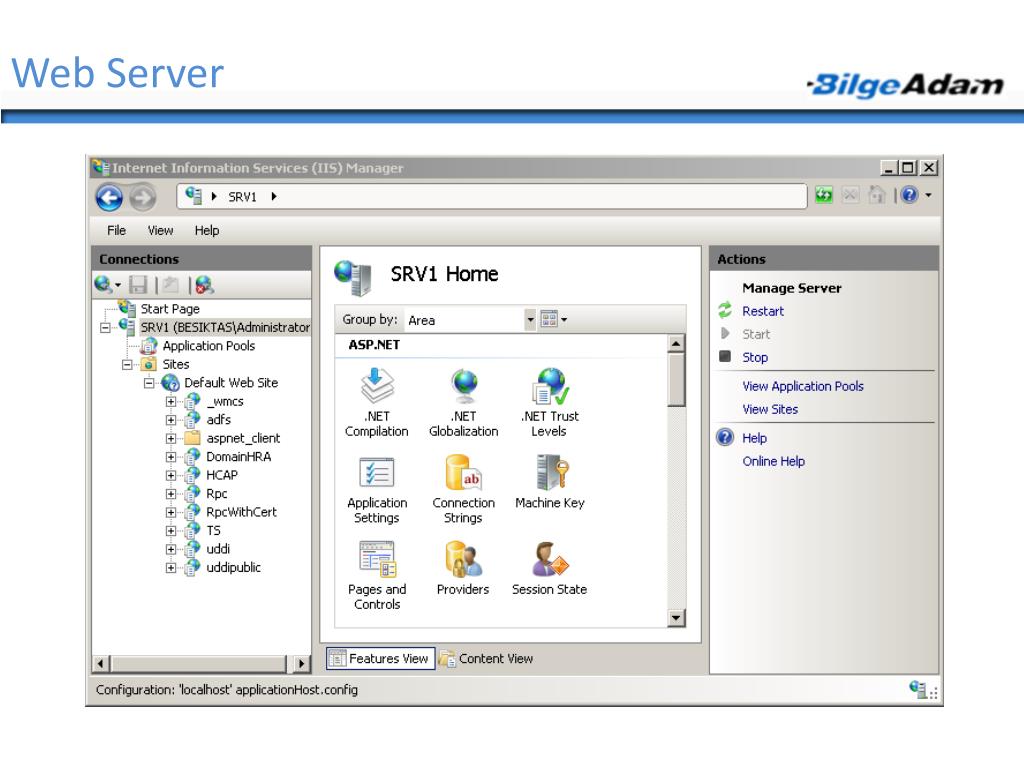Screen dimensions: 1024x768
Task: Click the Stop loading toolbar icon
Action: (850, 195)
